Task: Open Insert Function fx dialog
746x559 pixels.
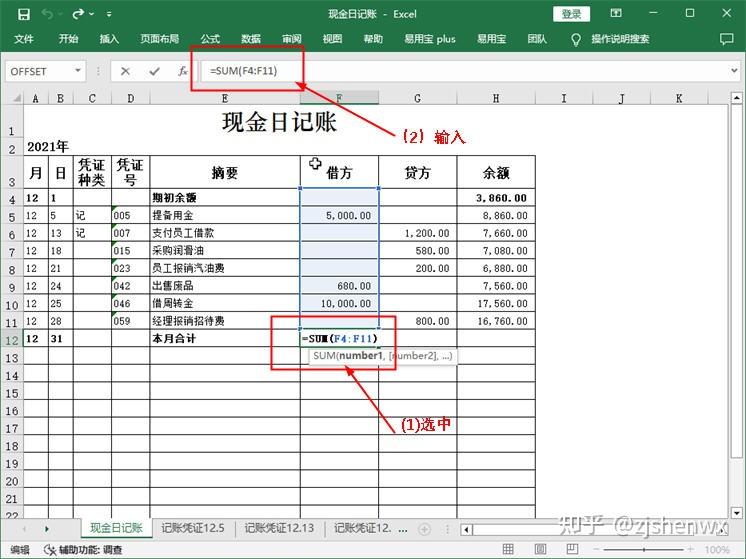Action: [x=182, y=71]
